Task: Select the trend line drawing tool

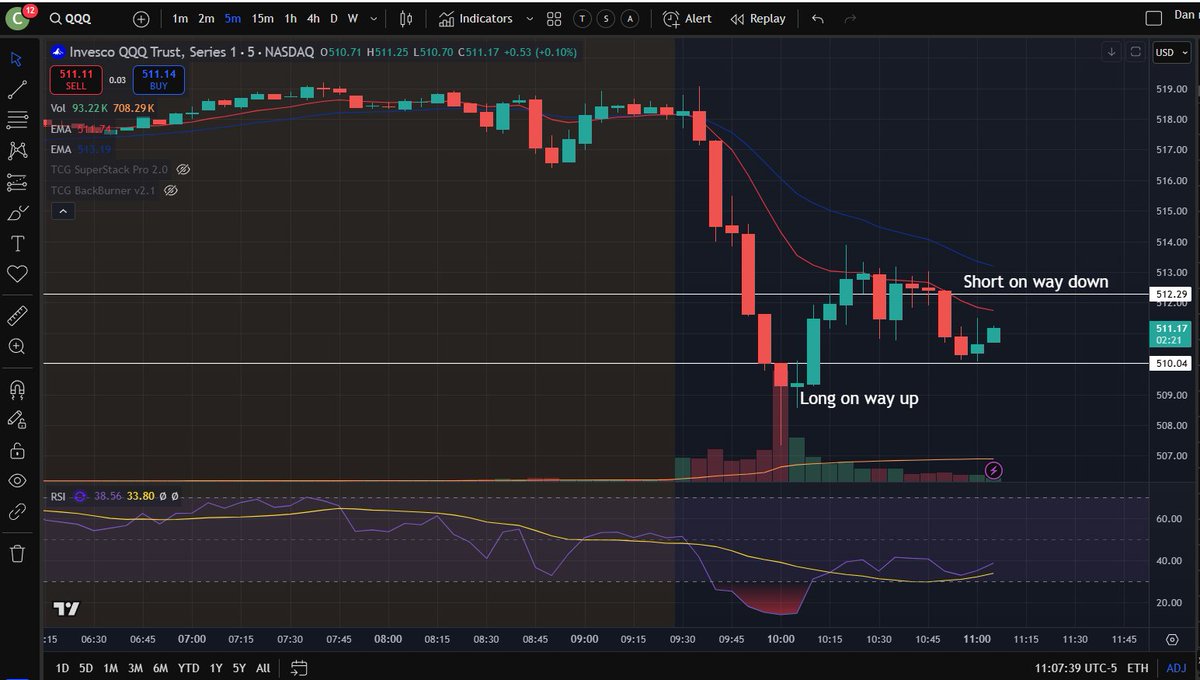Action: click(17, 90)
